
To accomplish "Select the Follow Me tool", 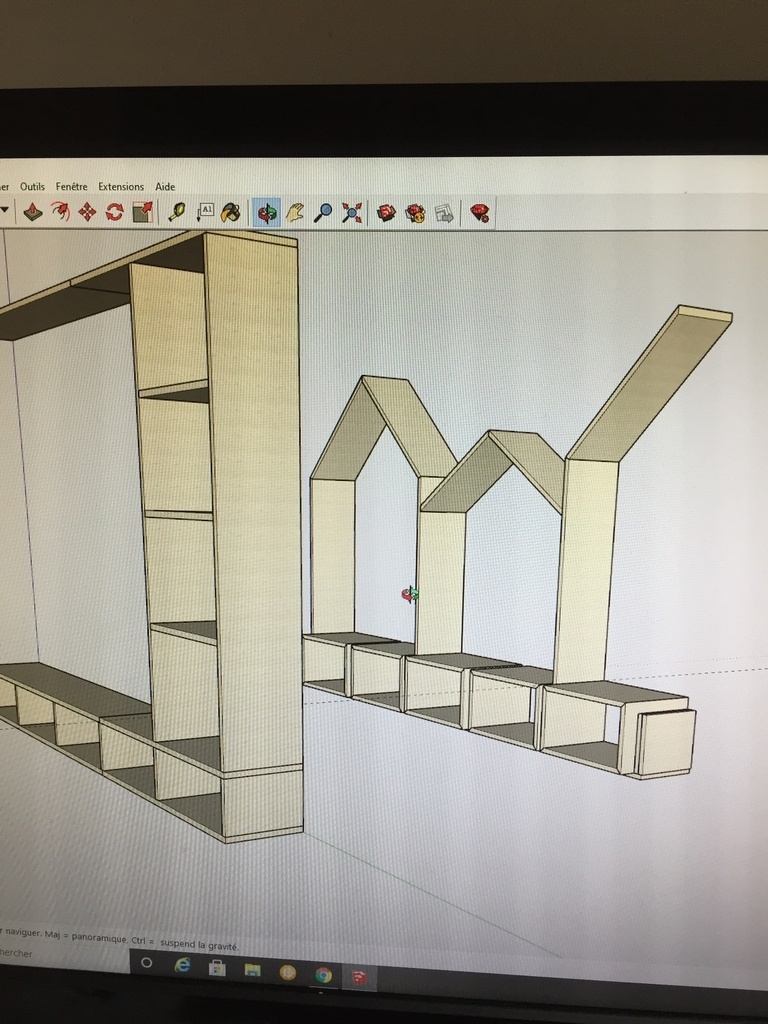I will [60, 212].
